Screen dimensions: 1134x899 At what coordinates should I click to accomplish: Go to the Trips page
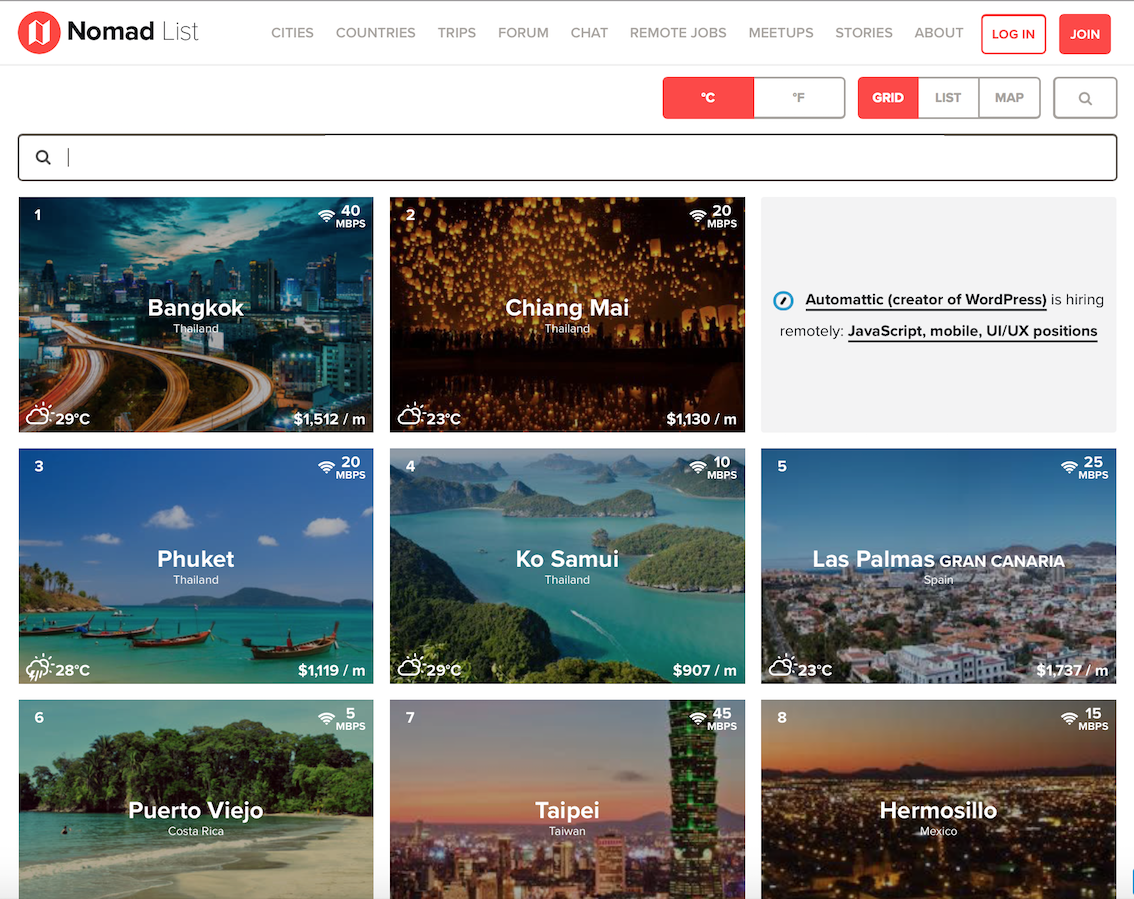(456, 33)
